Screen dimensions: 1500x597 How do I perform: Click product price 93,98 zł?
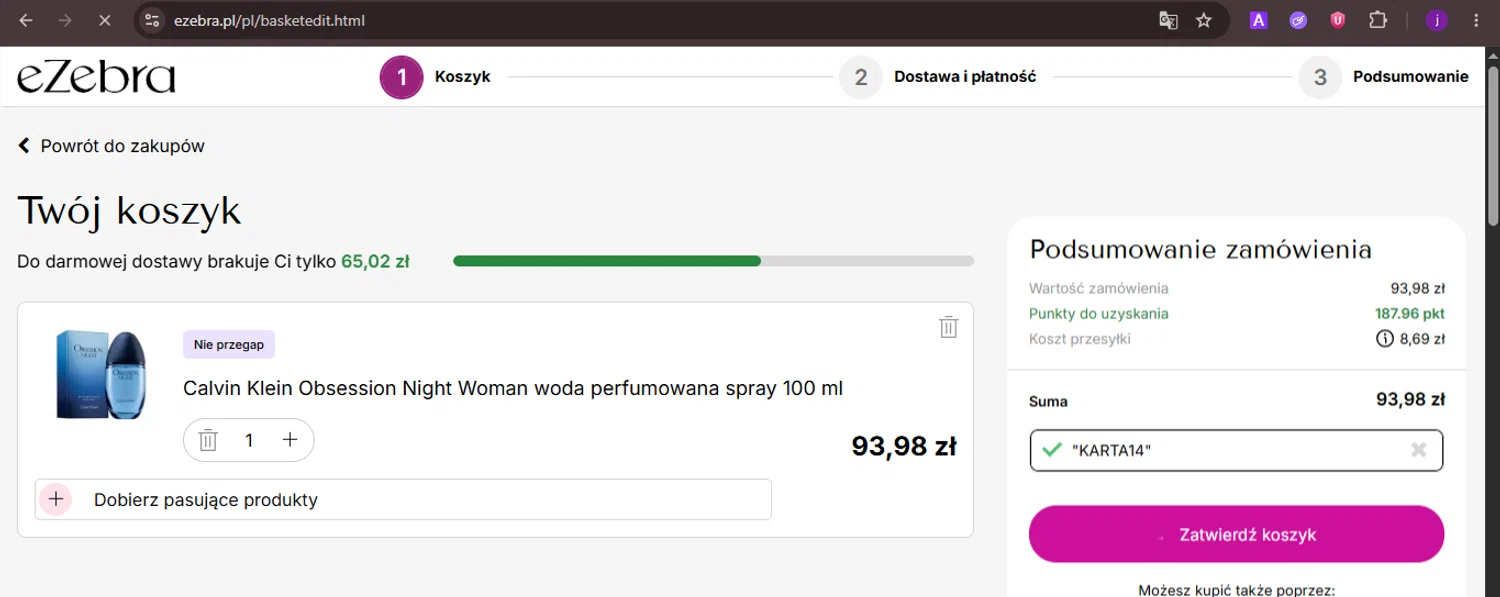coord(904,446)
